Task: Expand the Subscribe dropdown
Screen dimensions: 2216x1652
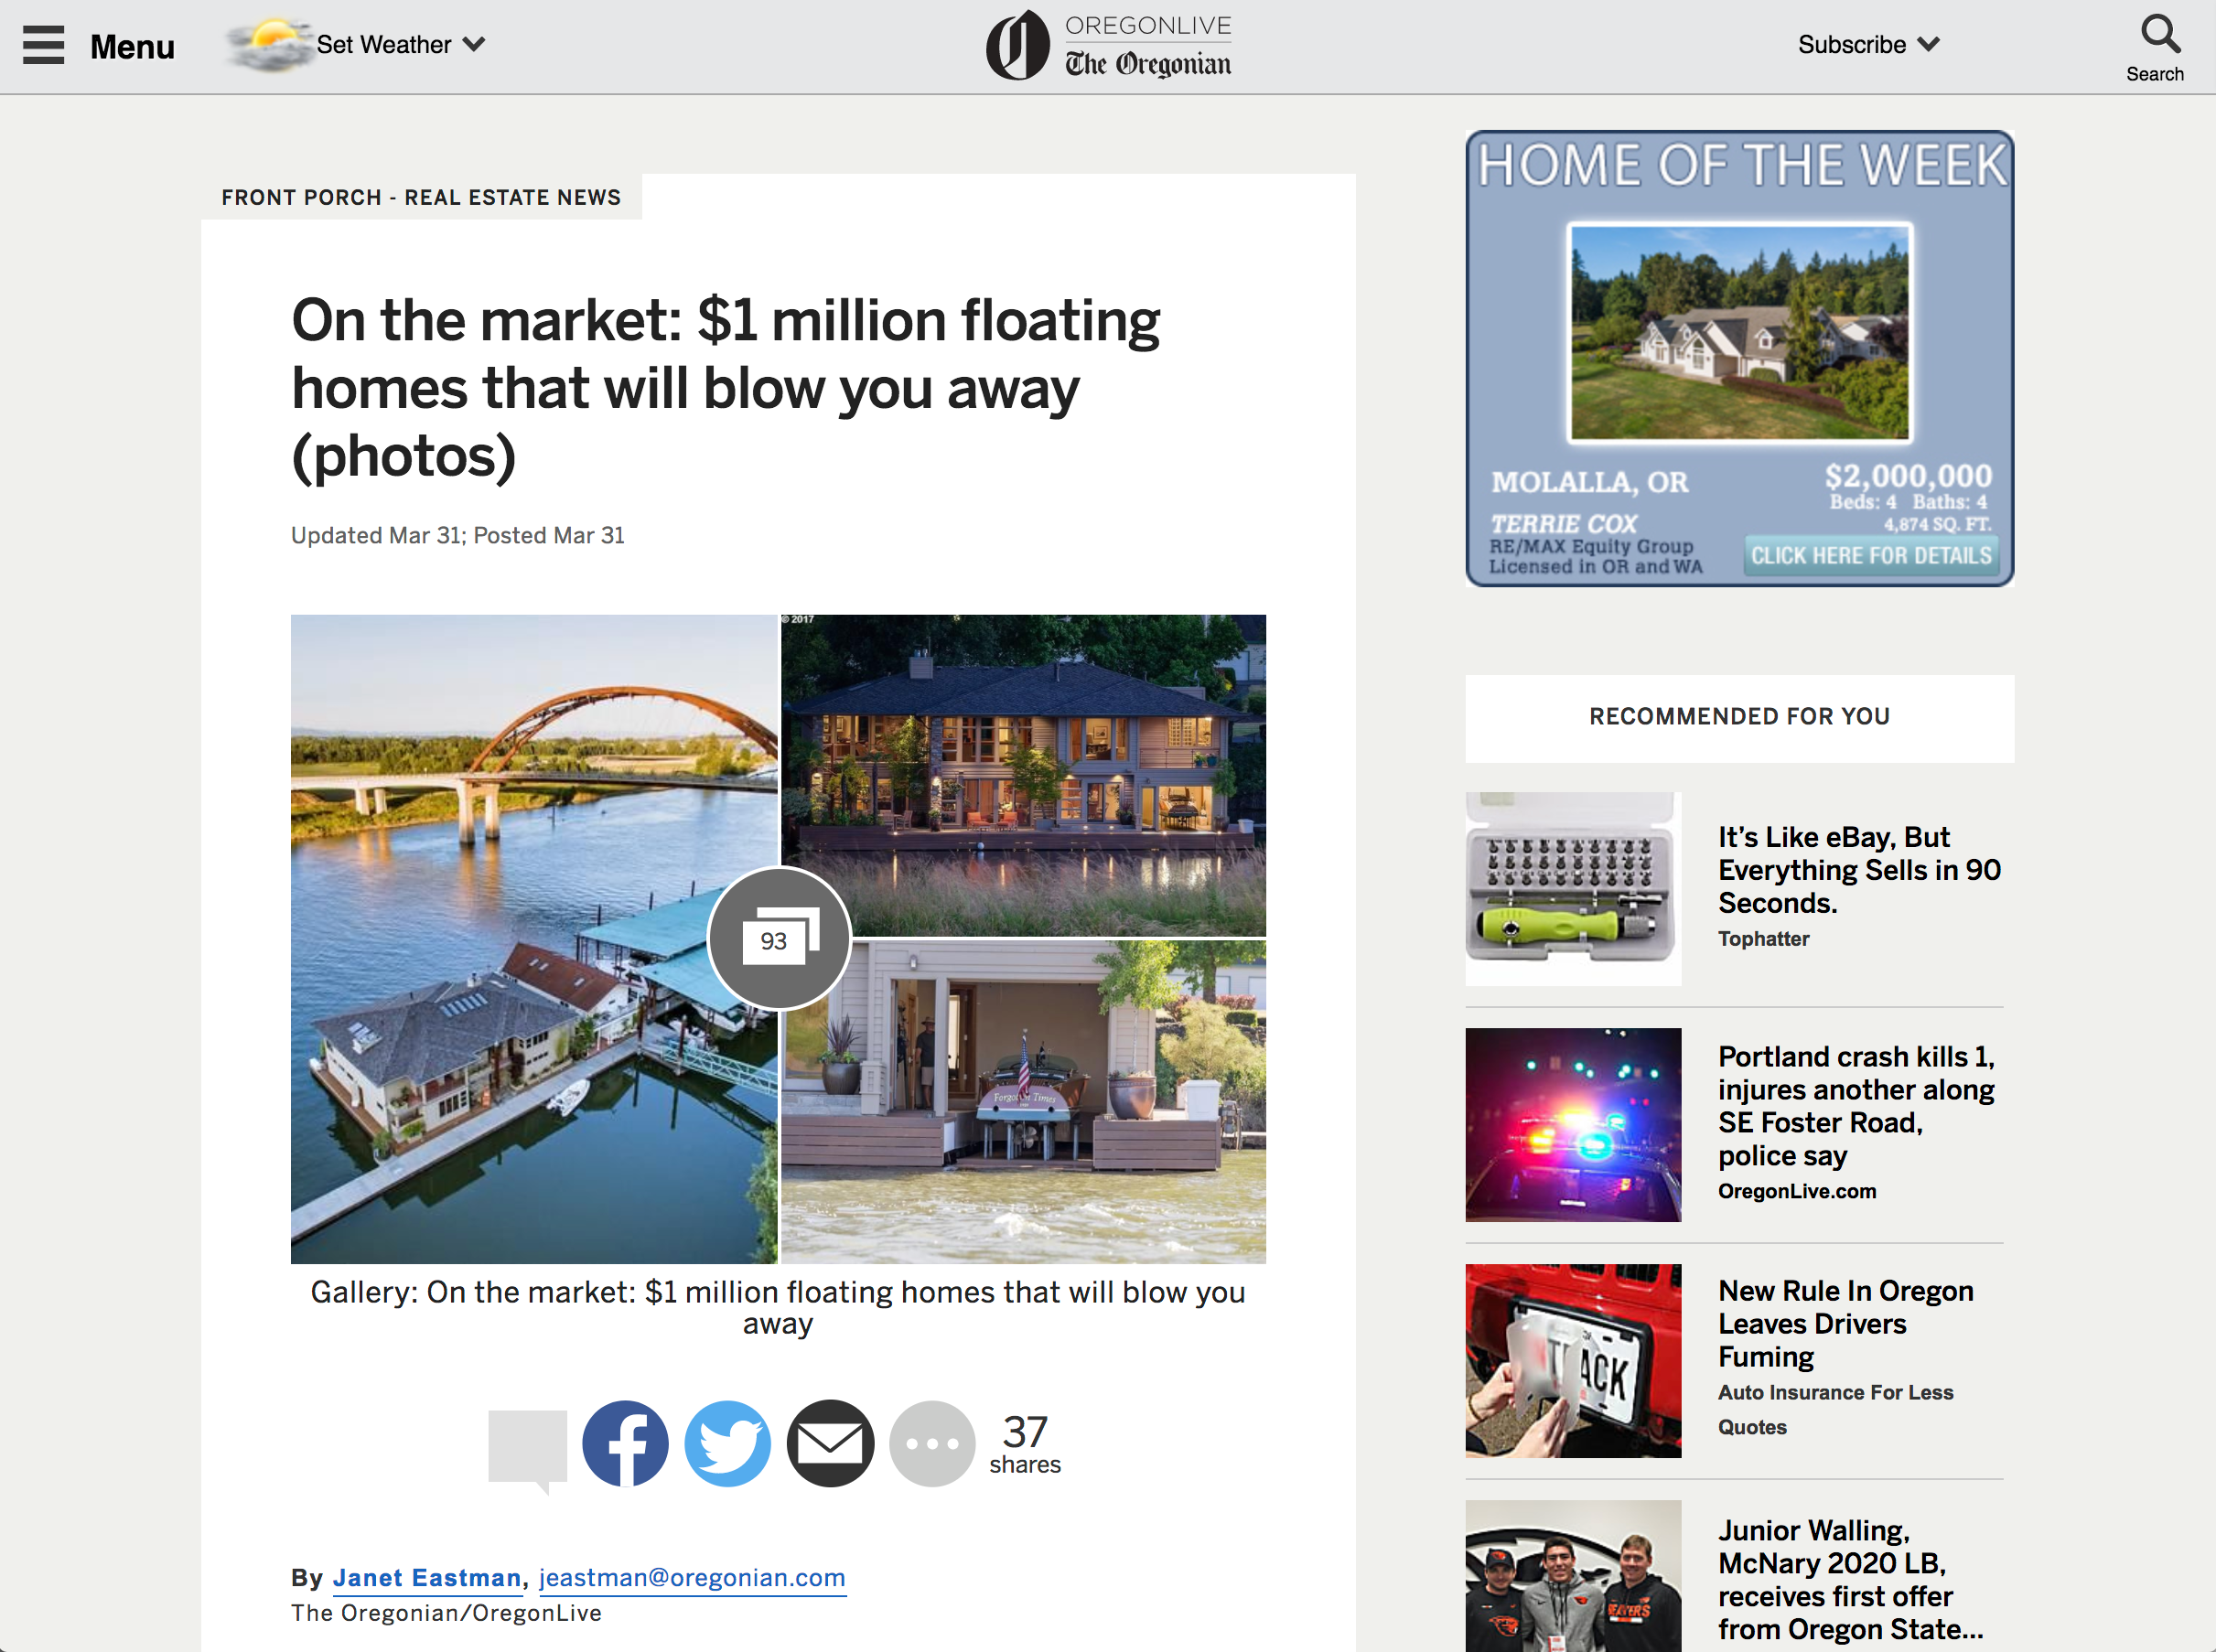Action: [x=1868, y=45]
